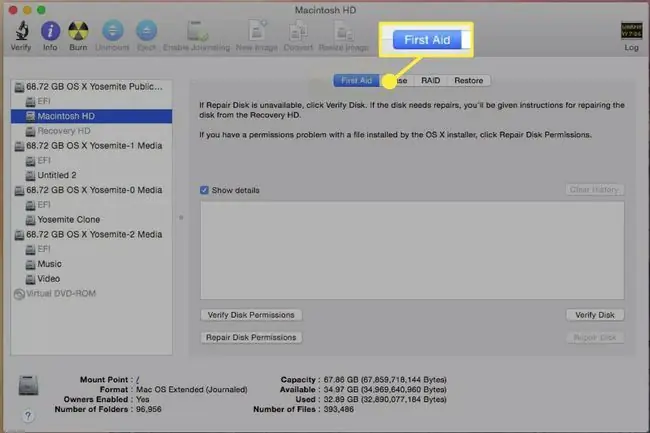The height and width of the screenshot is (433, 650).
Task: Switch to the RAID tab
Action: click(x=430, y=80)
